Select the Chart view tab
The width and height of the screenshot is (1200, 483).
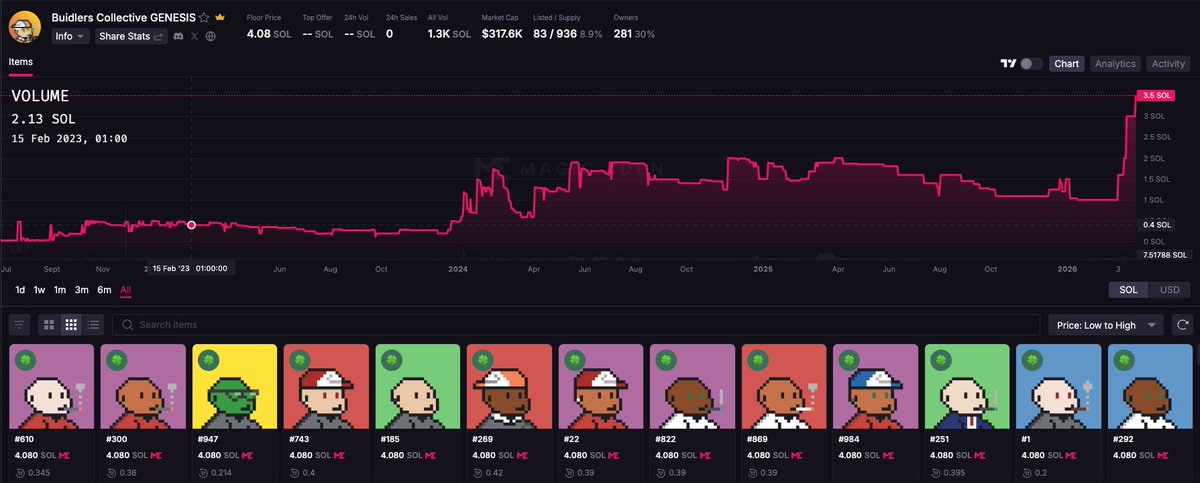(x=1067, y=63)
